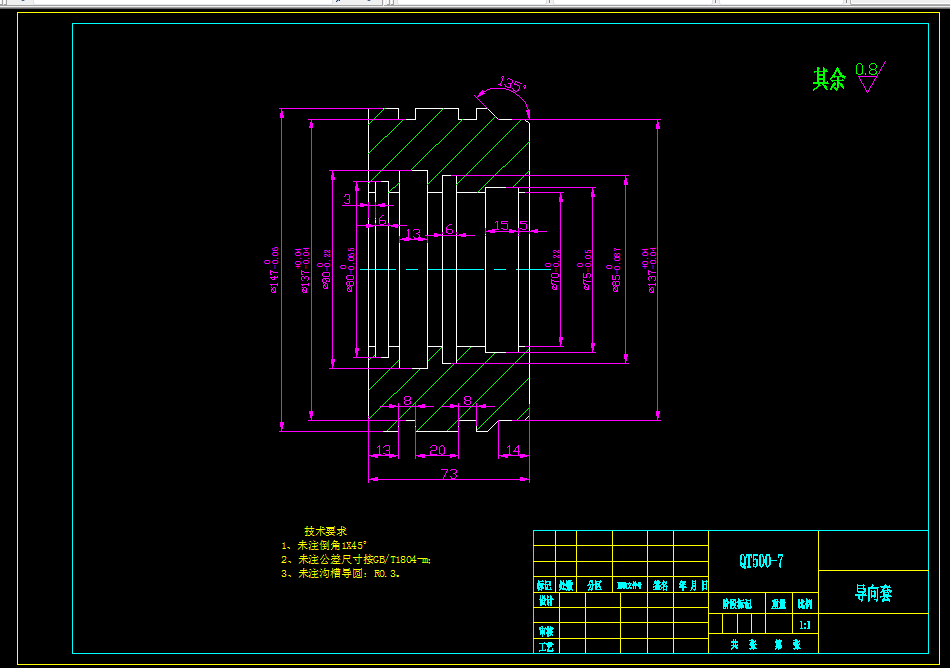Select note 1 未注倒角1X45°

pyautogui.click(x=324, y=545)
